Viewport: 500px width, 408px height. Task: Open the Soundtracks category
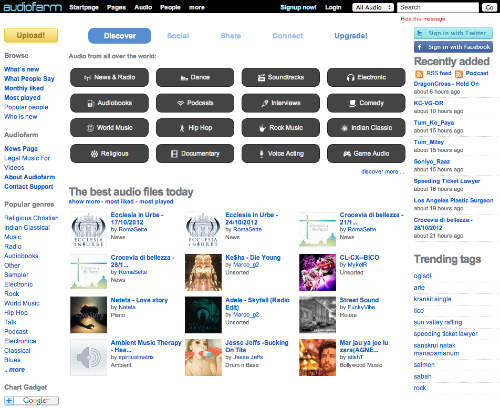click(281, 77)
